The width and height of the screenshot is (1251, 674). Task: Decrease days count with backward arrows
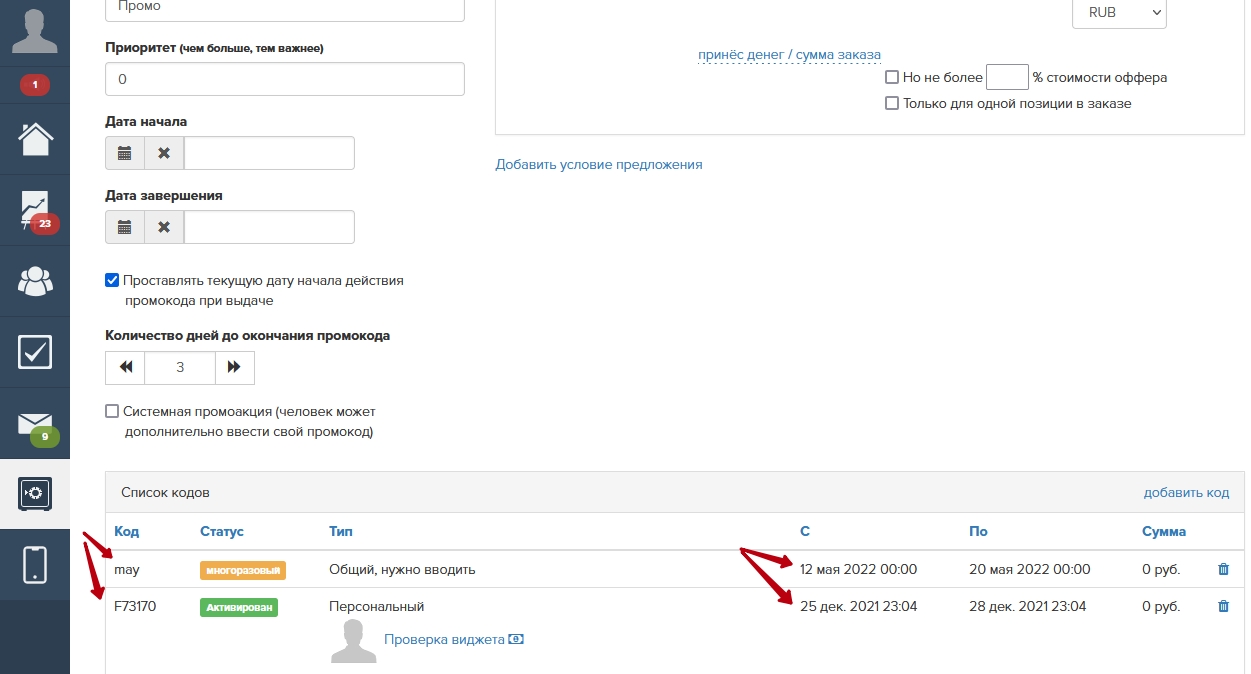coord(125,367)
